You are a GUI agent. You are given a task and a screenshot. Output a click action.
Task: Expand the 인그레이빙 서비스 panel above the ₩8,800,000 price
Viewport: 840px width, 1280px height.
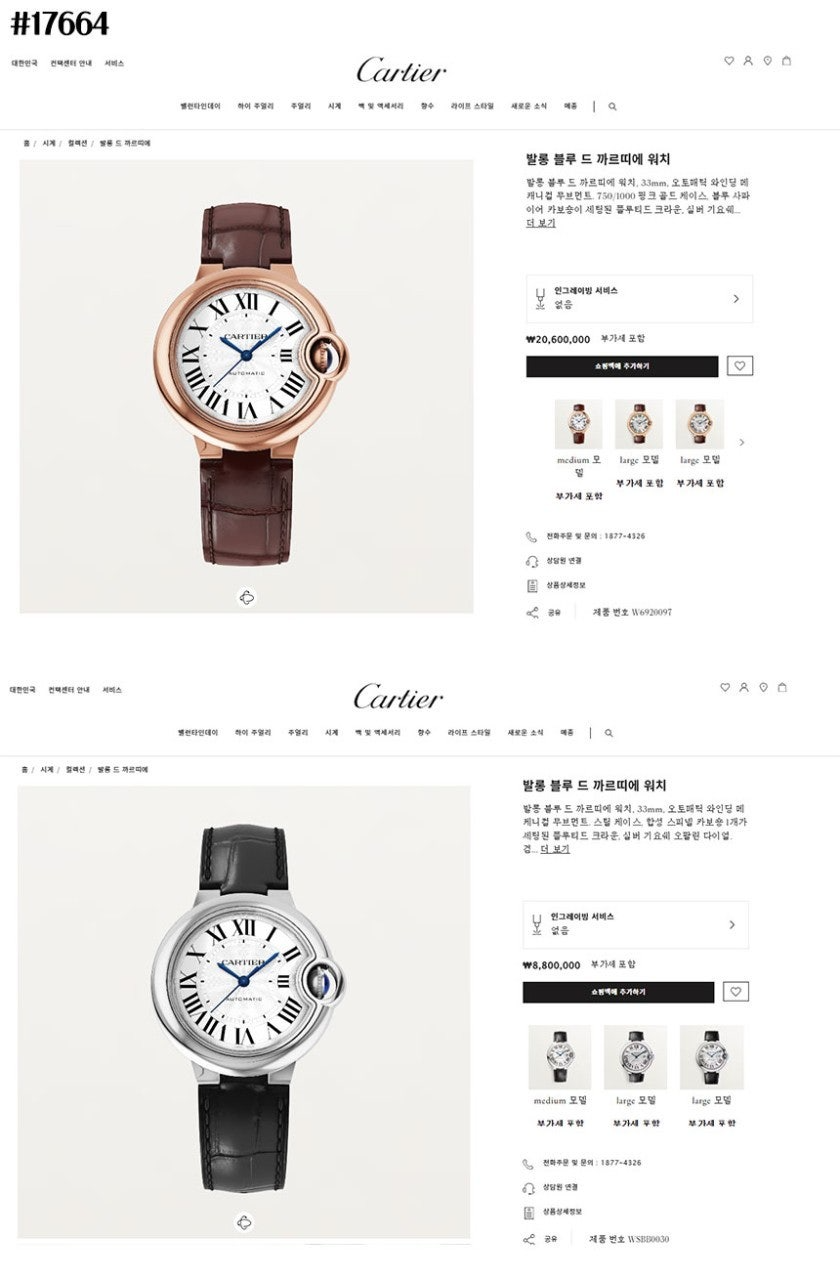(x=635, y=925)
